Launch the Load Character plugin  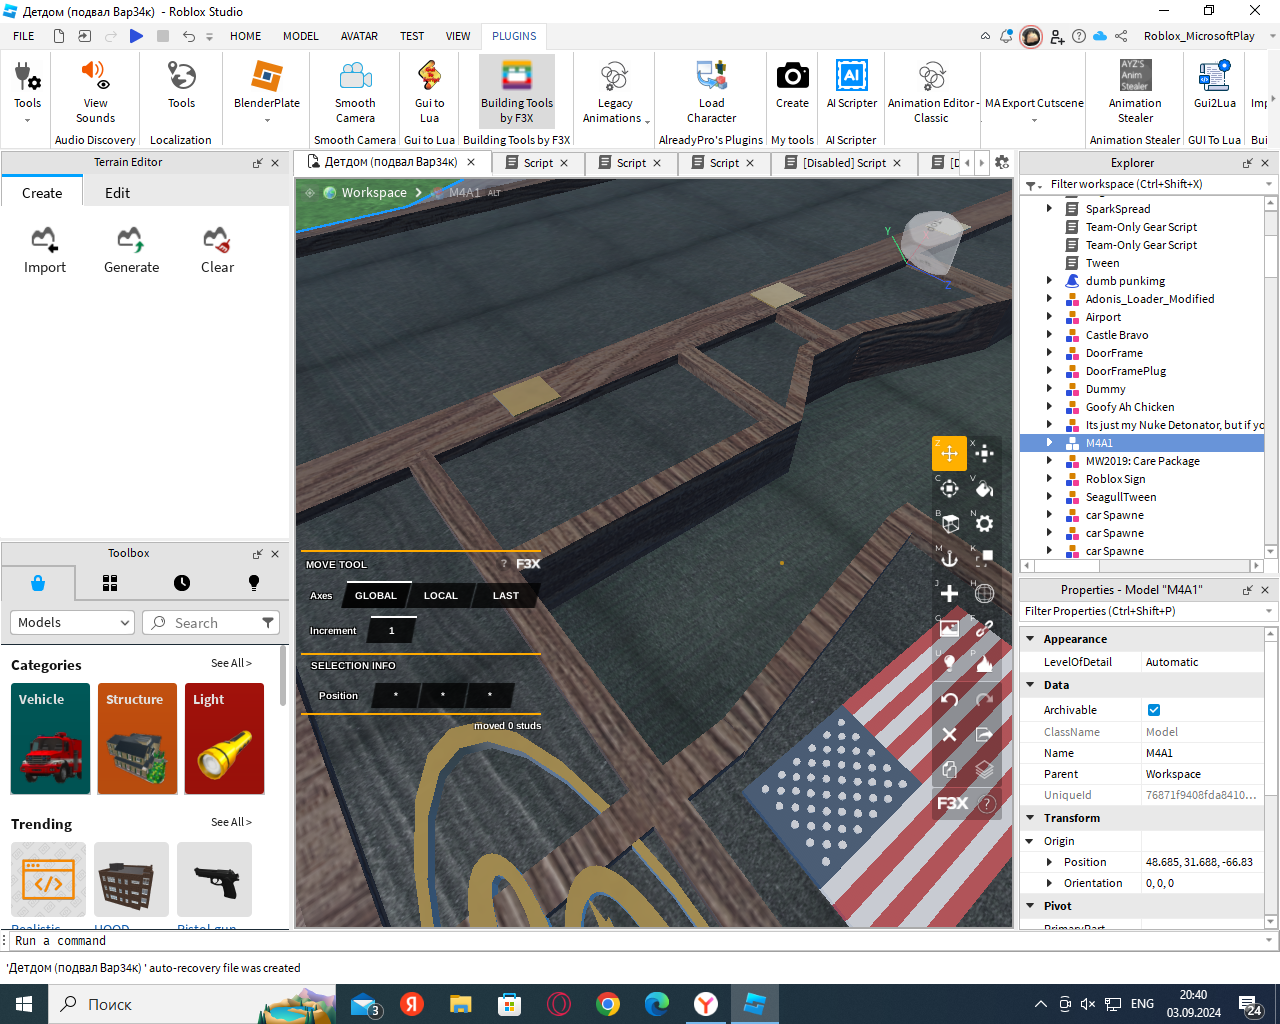711,91
